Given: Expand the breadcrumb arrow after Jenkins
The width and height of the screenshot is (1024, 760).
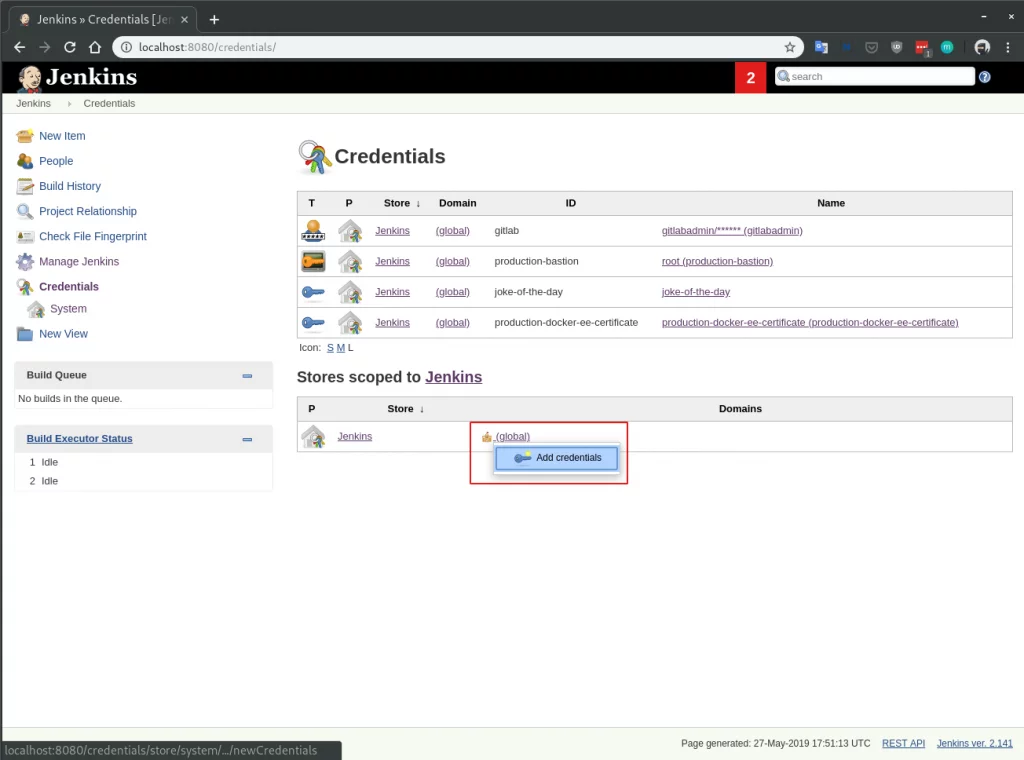Looking at the screenshot, I should point(69,104).
